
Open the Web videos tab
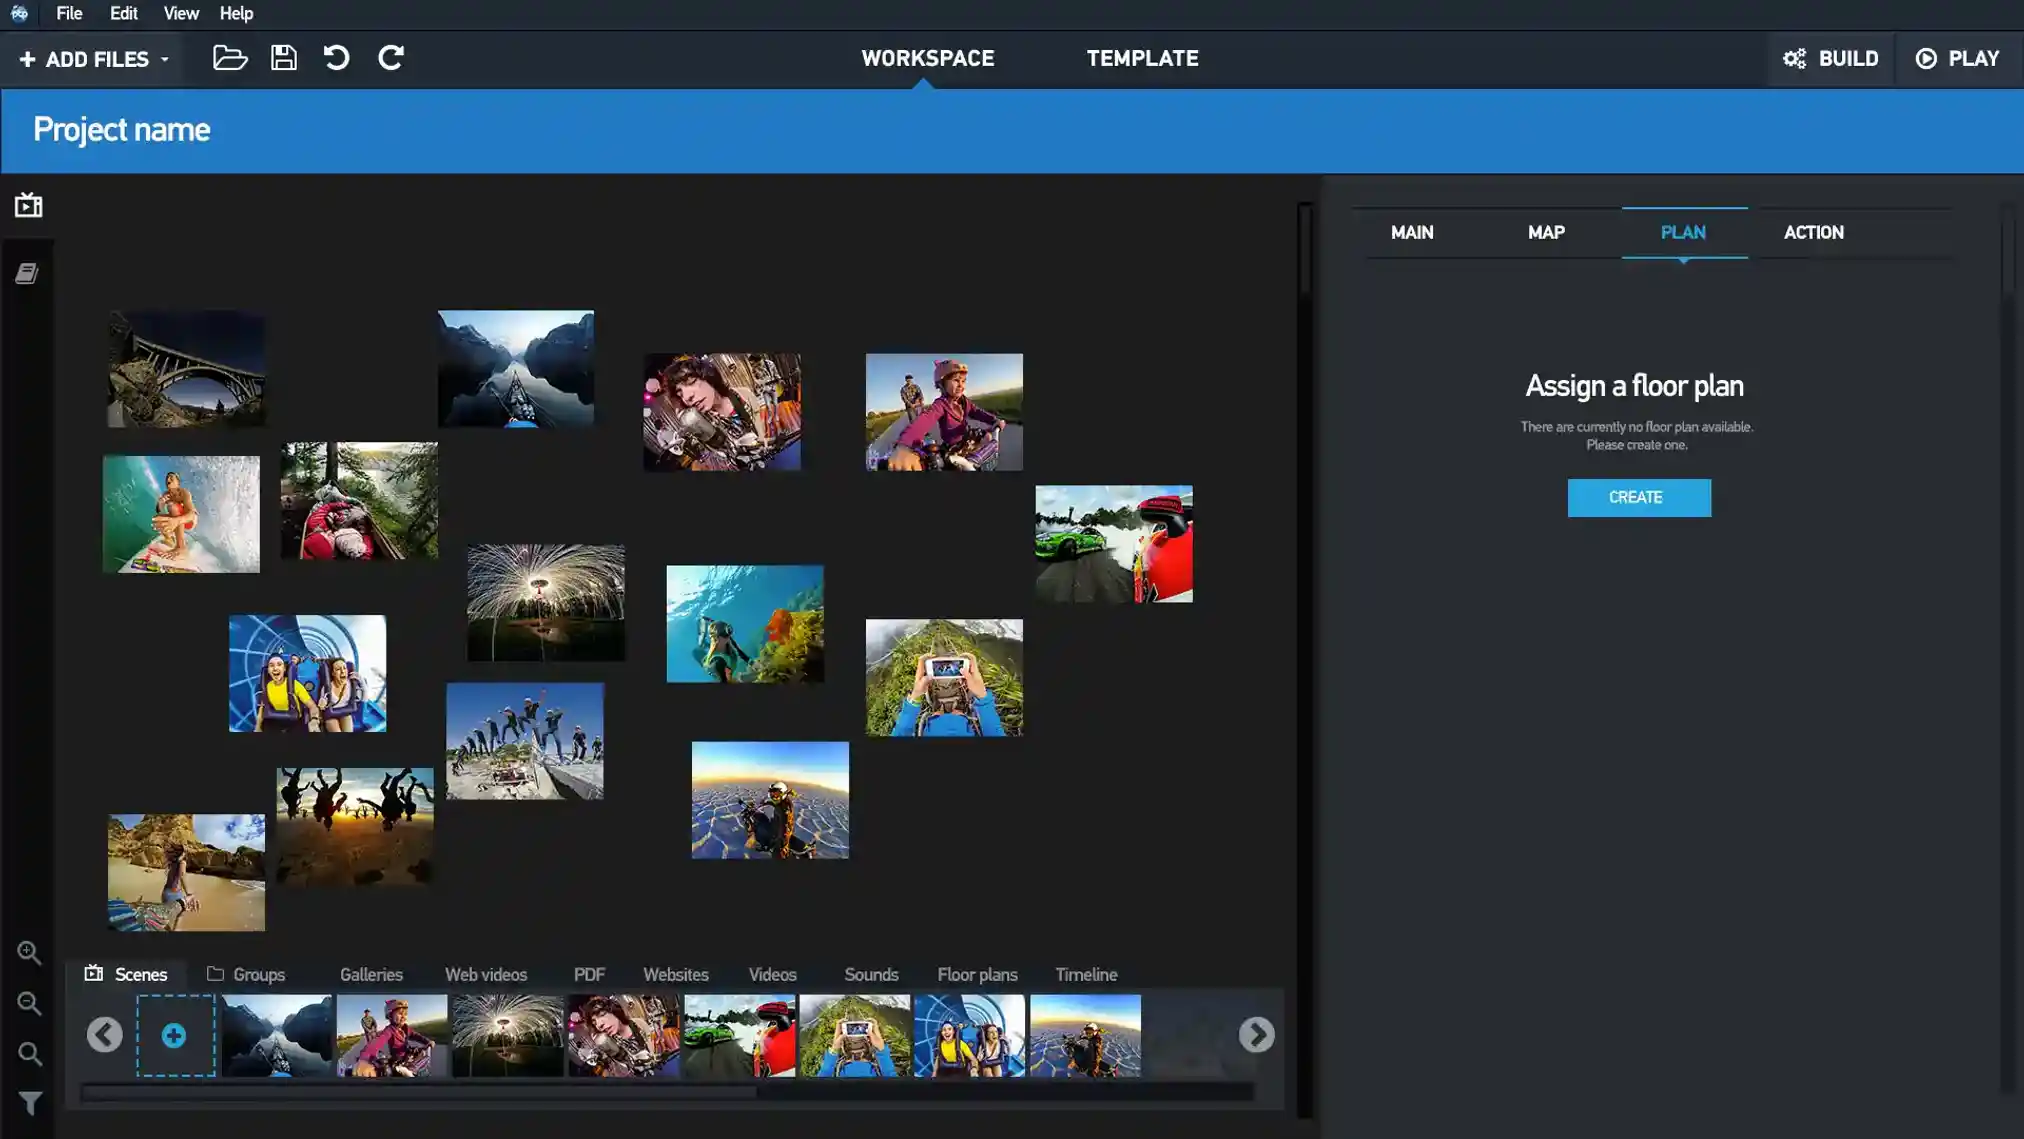486,974
